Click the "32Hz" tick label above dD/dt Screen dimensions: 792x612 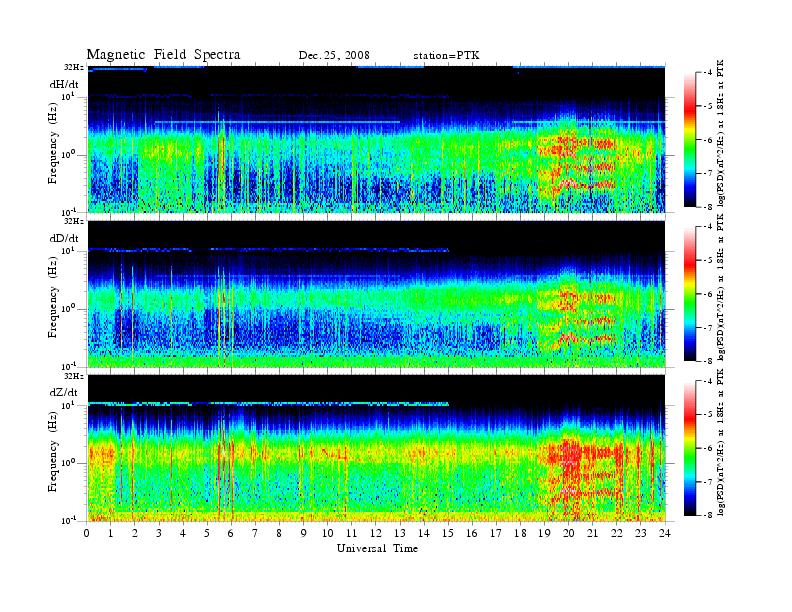[74, 221]
